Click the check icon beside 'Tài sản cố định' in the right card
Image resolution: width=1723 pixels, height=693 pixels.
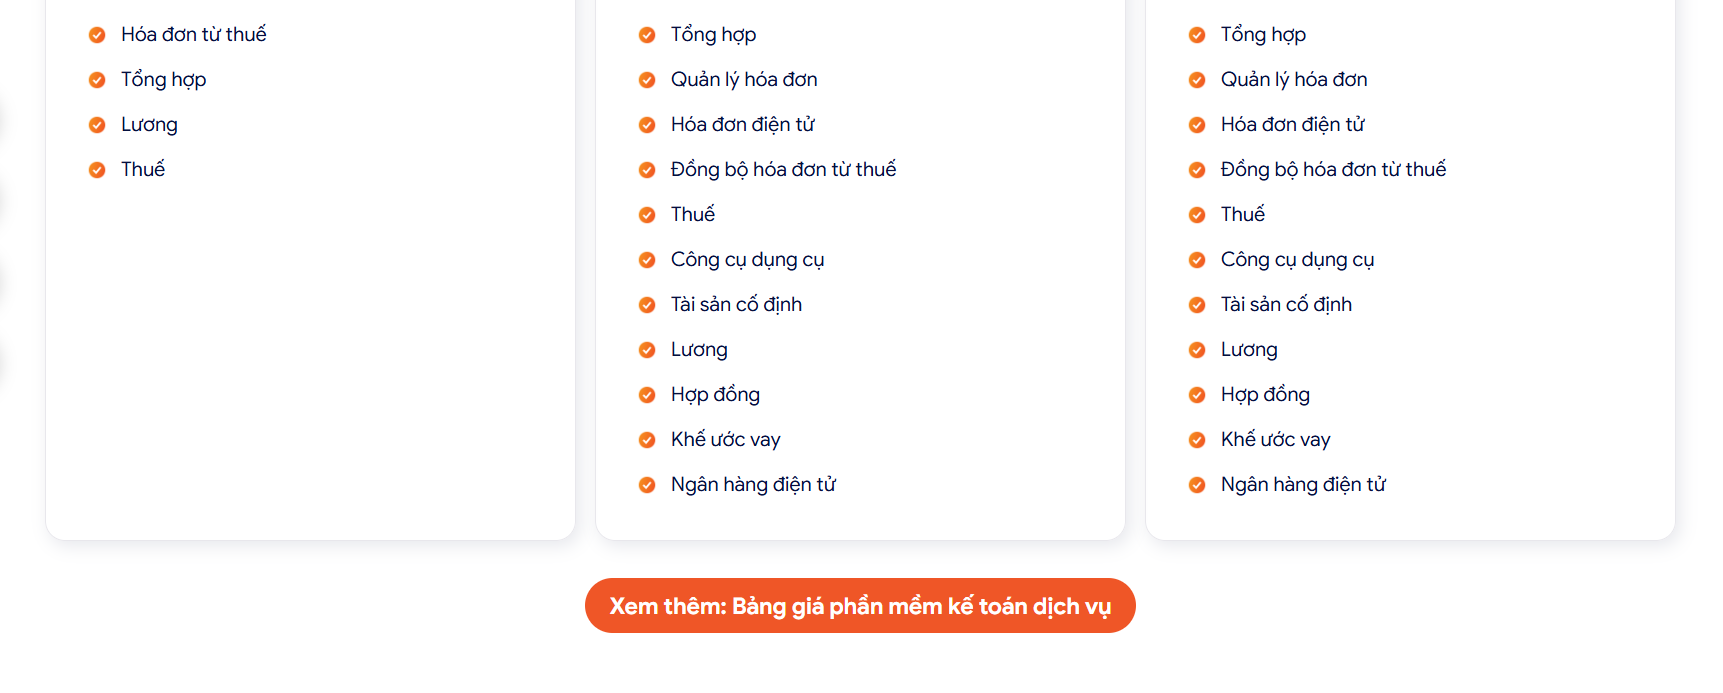tap(1197, 305)
